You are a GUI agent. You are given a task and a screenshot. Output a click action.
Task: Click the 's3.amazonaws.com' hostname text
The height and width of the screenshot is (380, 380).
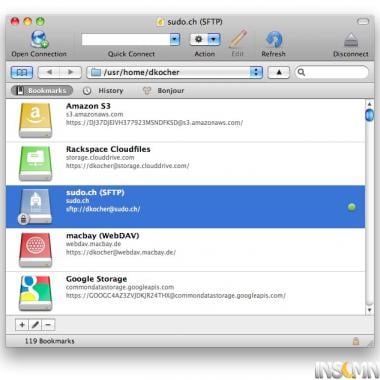94,114
